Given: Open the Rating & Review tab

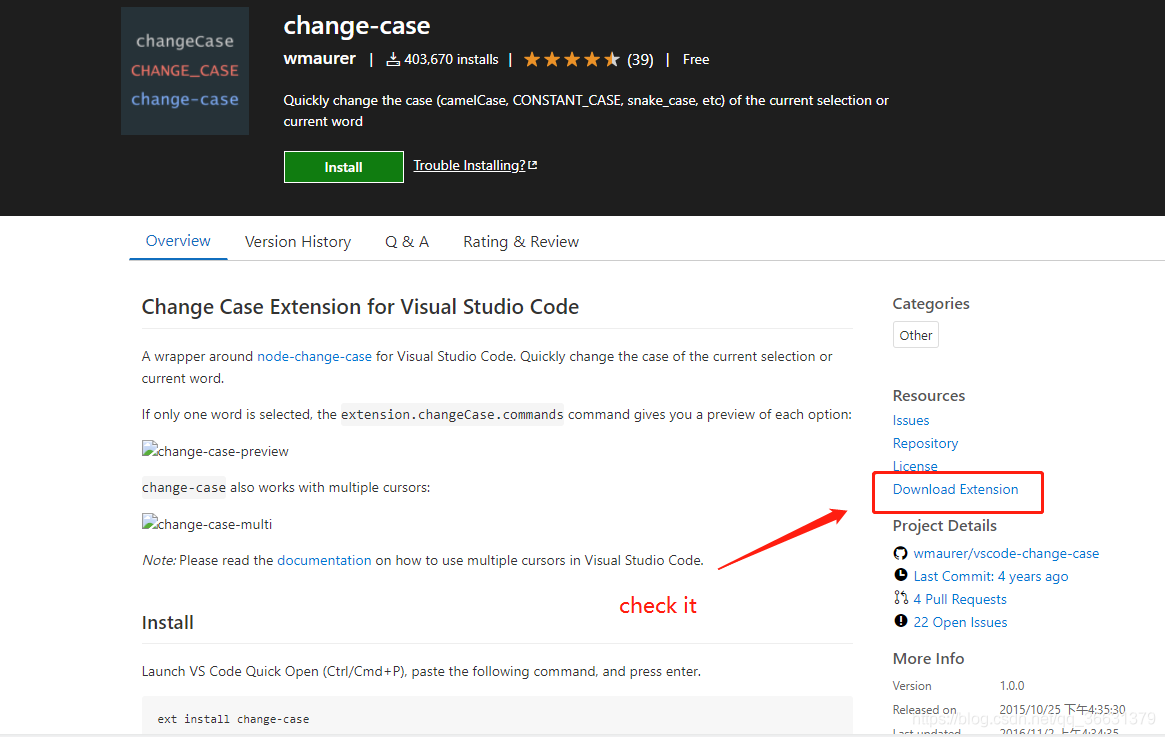Looking at the screenshot, I should coord(521,241).
